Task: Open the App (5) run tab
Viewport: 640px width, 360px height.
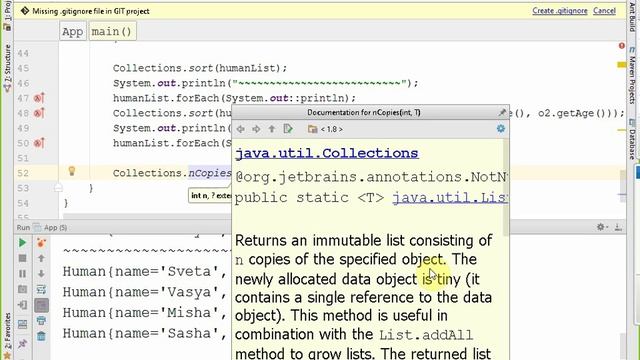Action: [51, 227]
